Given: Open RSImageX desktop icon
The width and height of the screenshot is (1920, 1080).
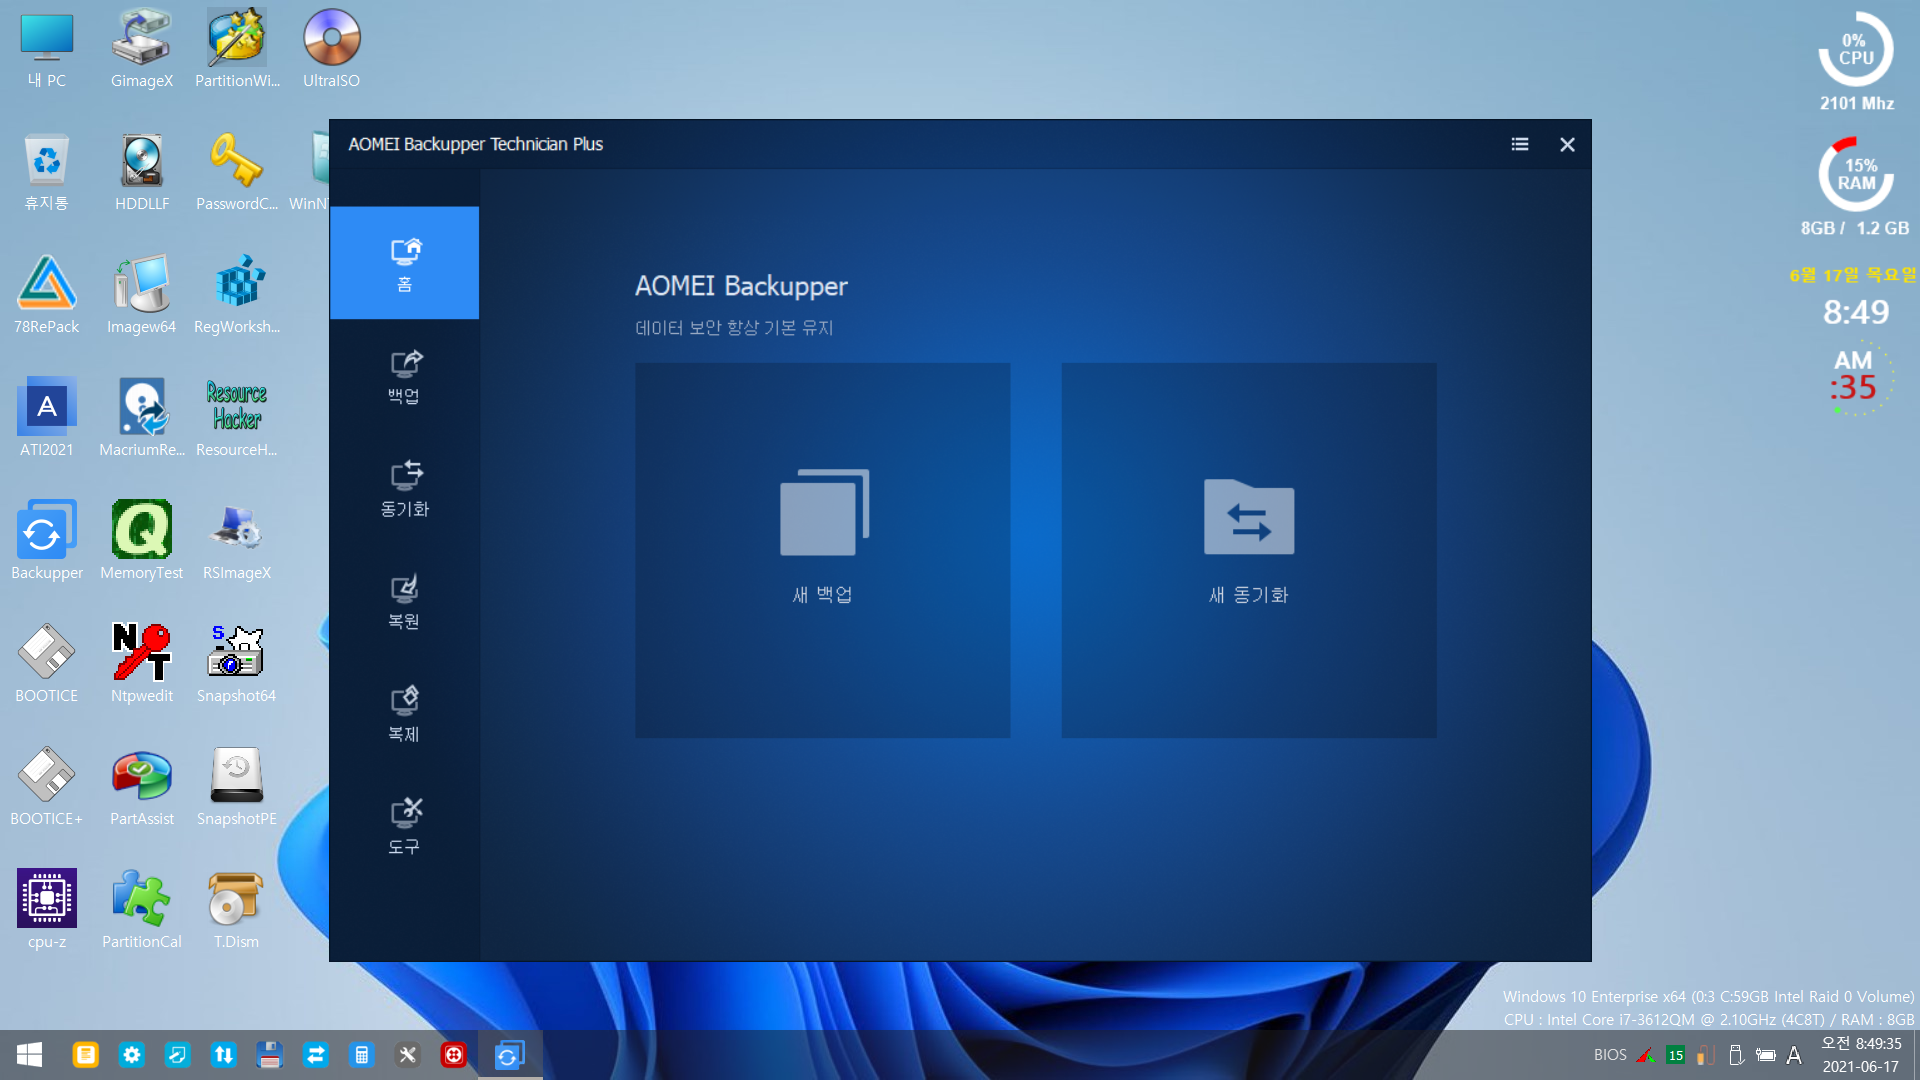Looking at the screenshot, I should click(x=237, y=542).
